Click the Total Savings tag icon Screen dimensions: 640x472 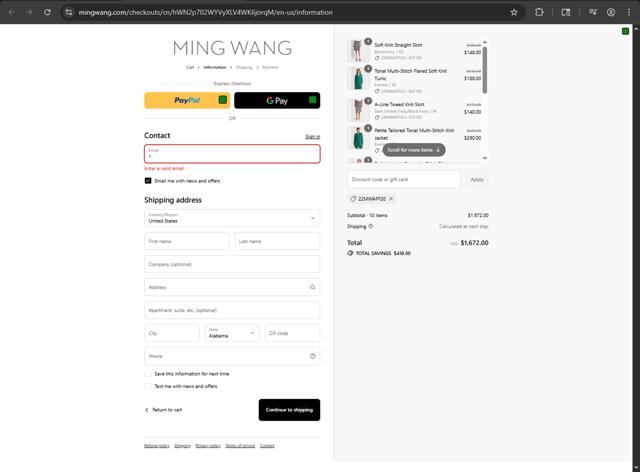[x=350, y=253]
